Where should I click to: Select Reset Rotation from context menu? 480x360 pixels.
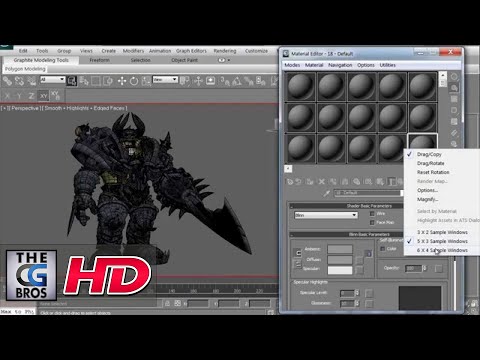442,172
